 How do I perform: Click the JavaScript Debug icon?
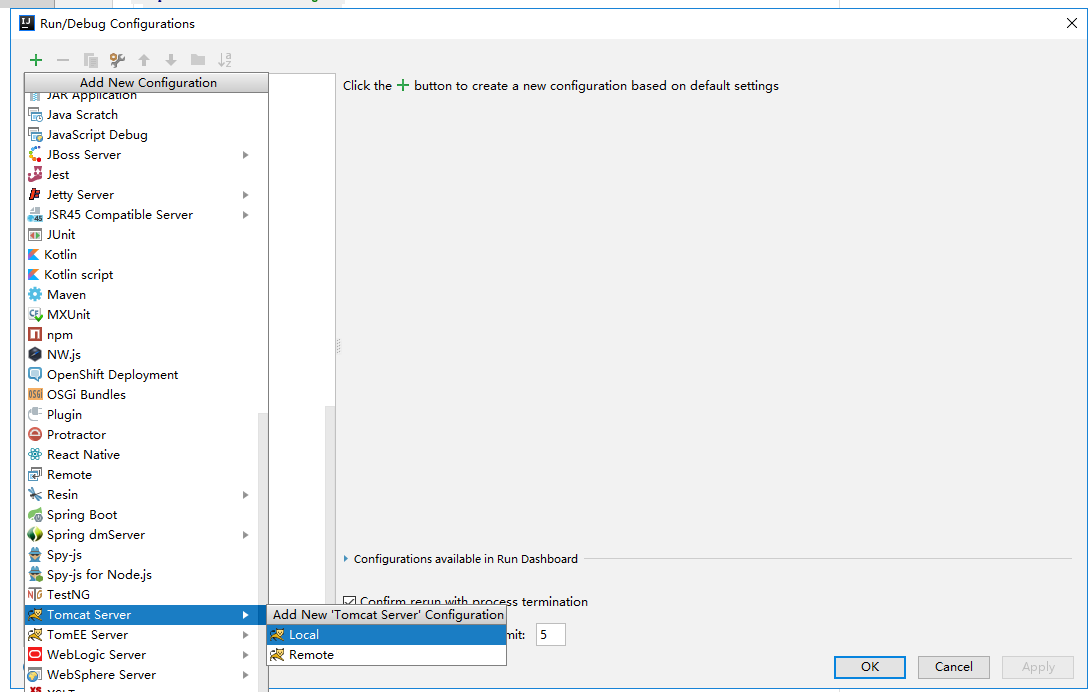click(35, 135)
